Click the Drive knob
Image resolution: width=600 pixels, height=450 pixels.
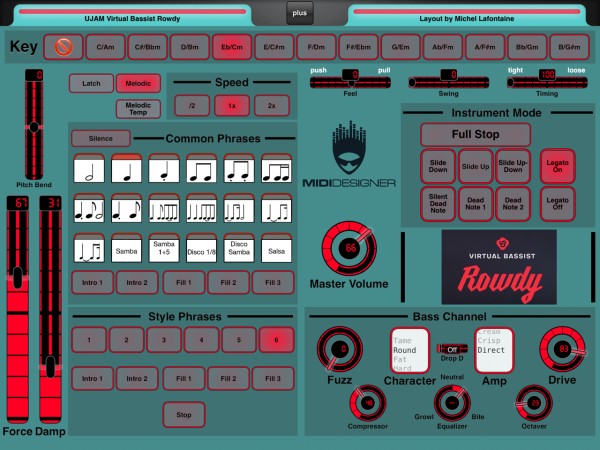coord(562,349)
